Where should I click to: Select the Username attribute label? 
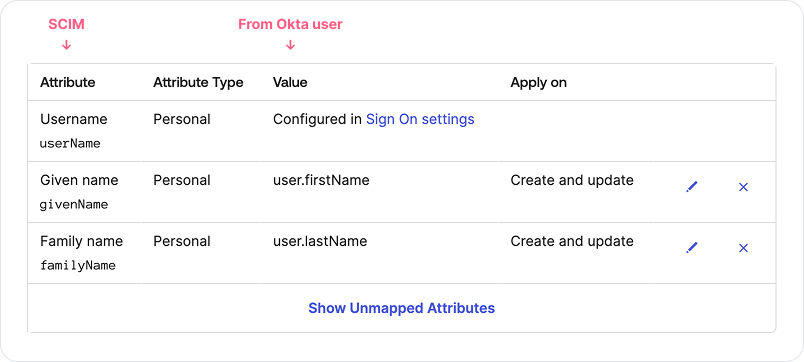coord(74,119)
